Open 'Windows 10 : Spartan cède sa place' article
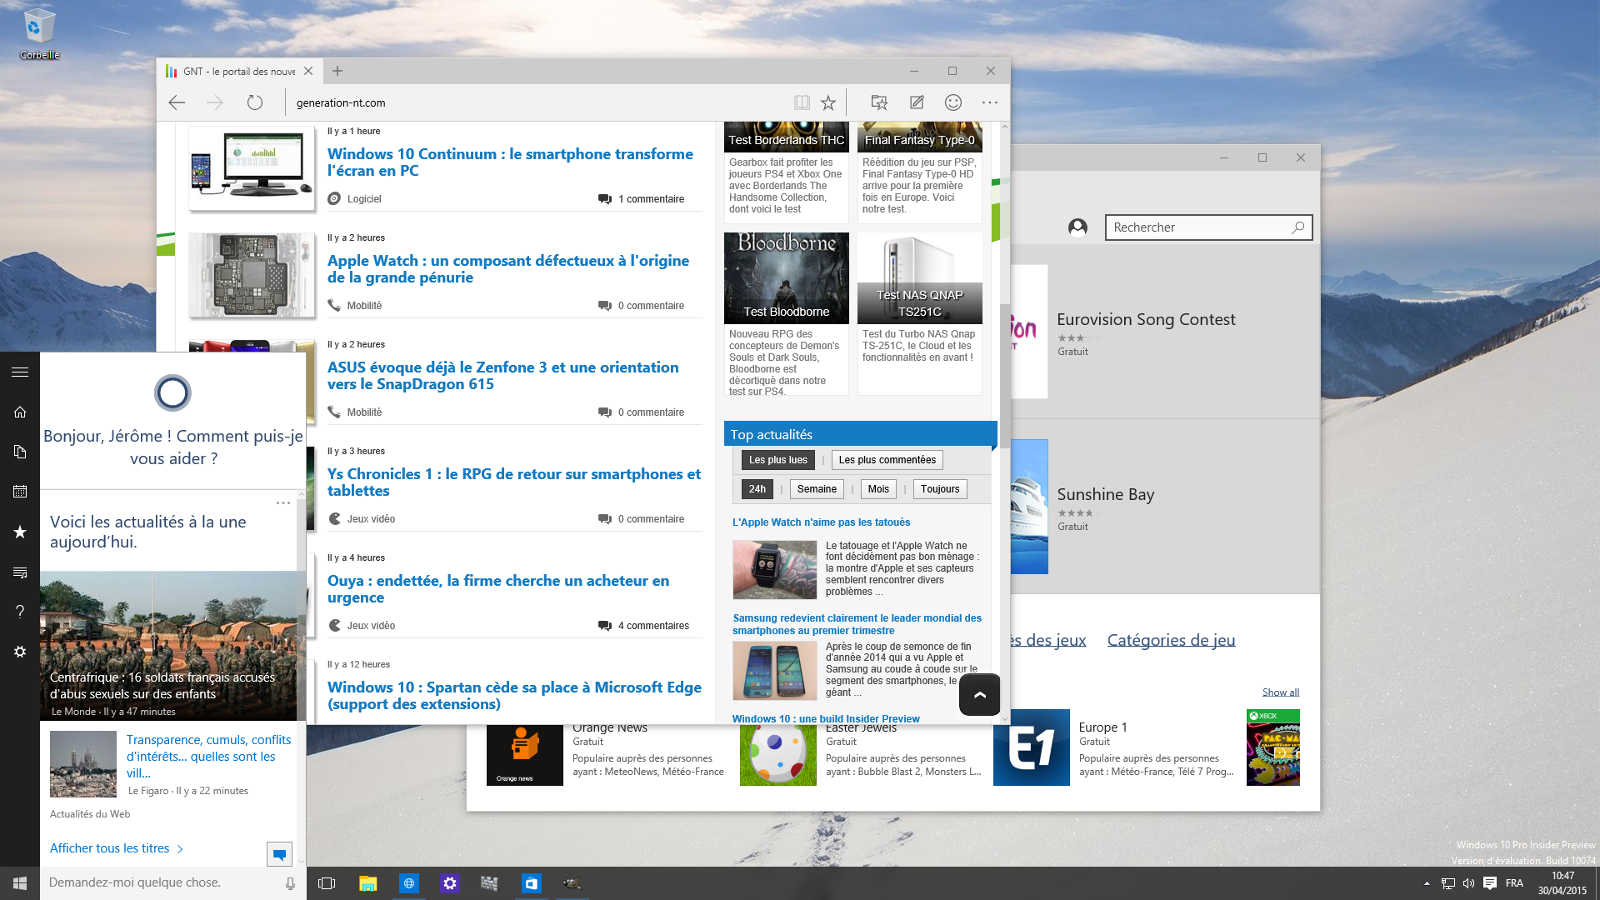Image resolution: width=1600 pixels, height=900 pixels. click(x=514, y=696)
